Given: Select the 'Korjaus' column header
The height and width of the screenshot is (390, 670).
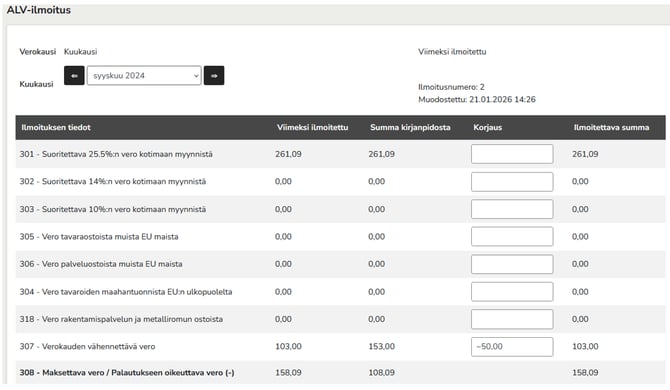Looking at the screenshot, I should [x=488, y=127].
